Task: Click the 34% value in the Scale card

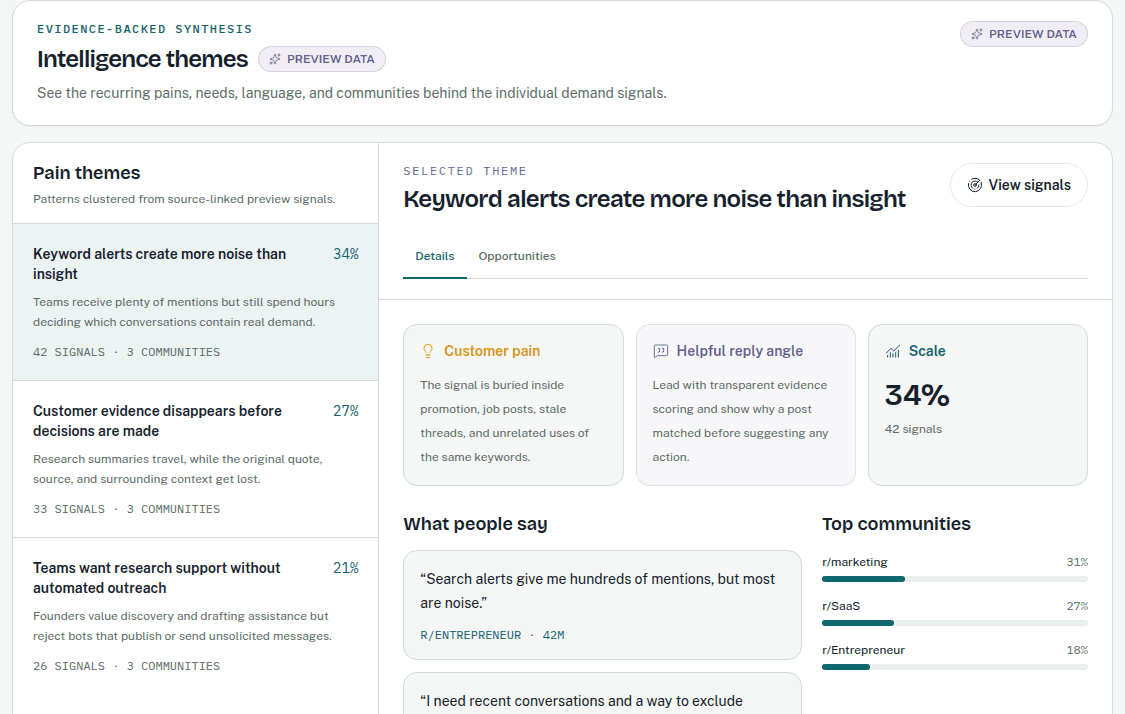Action: click(x=917, y=395)
